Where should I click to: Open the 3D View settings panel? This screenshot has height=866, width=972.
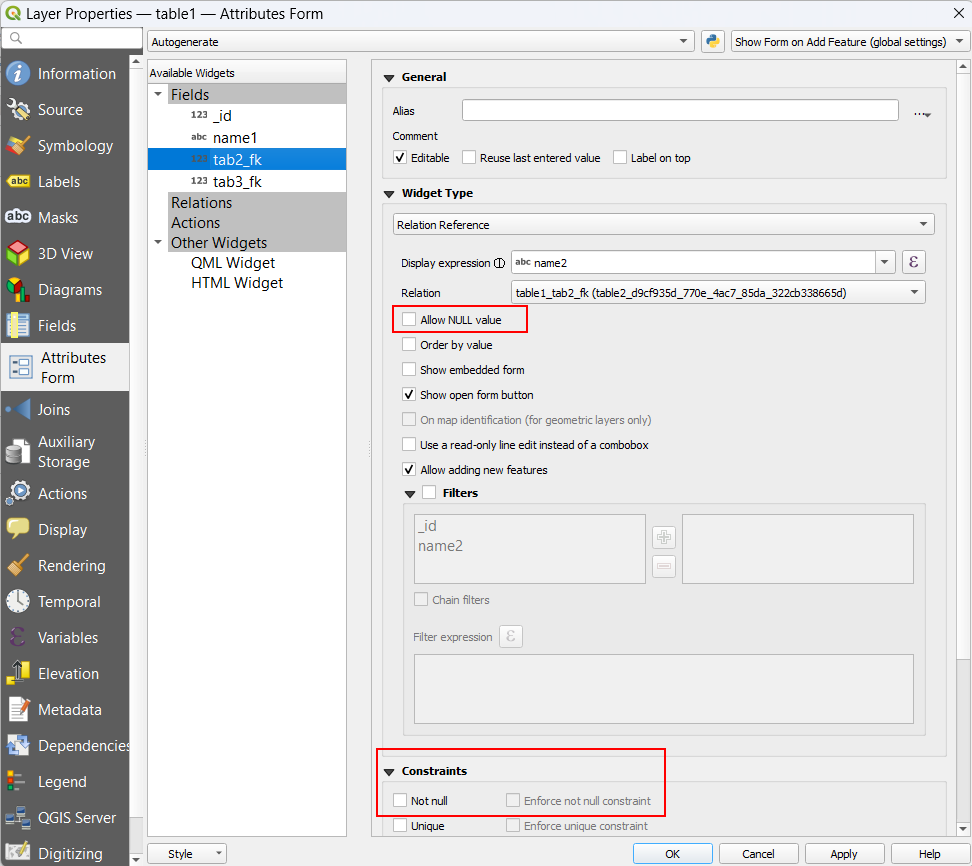[64, 253]
